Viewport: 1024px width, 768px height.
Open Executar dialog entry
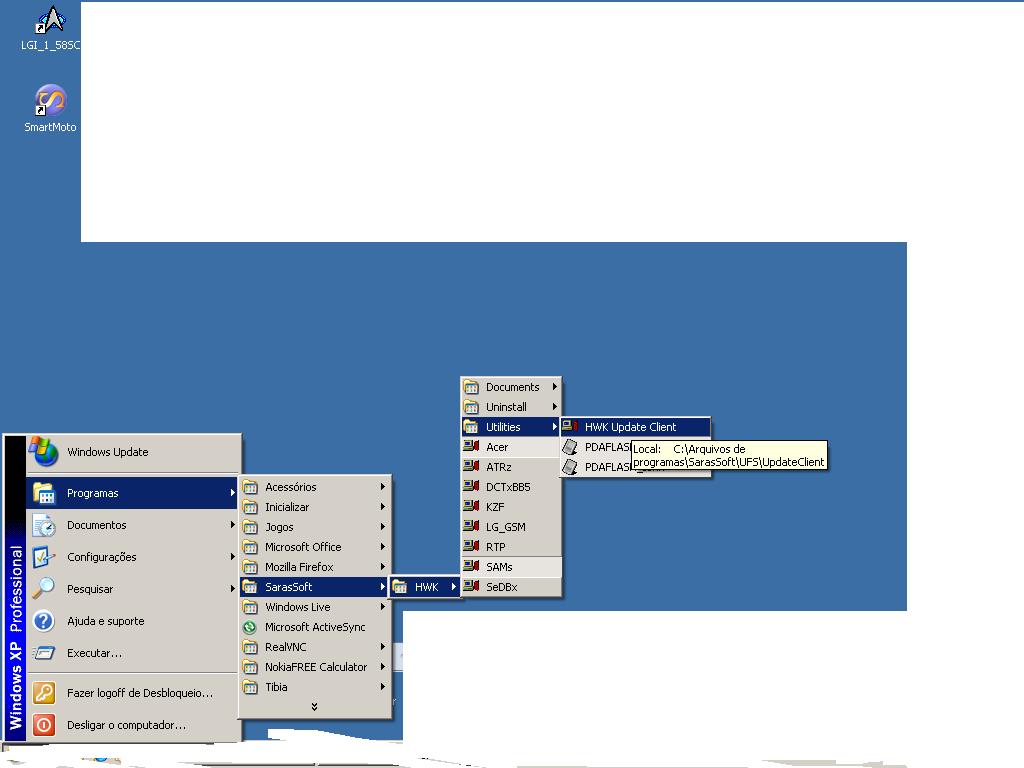tap(133, 653)
